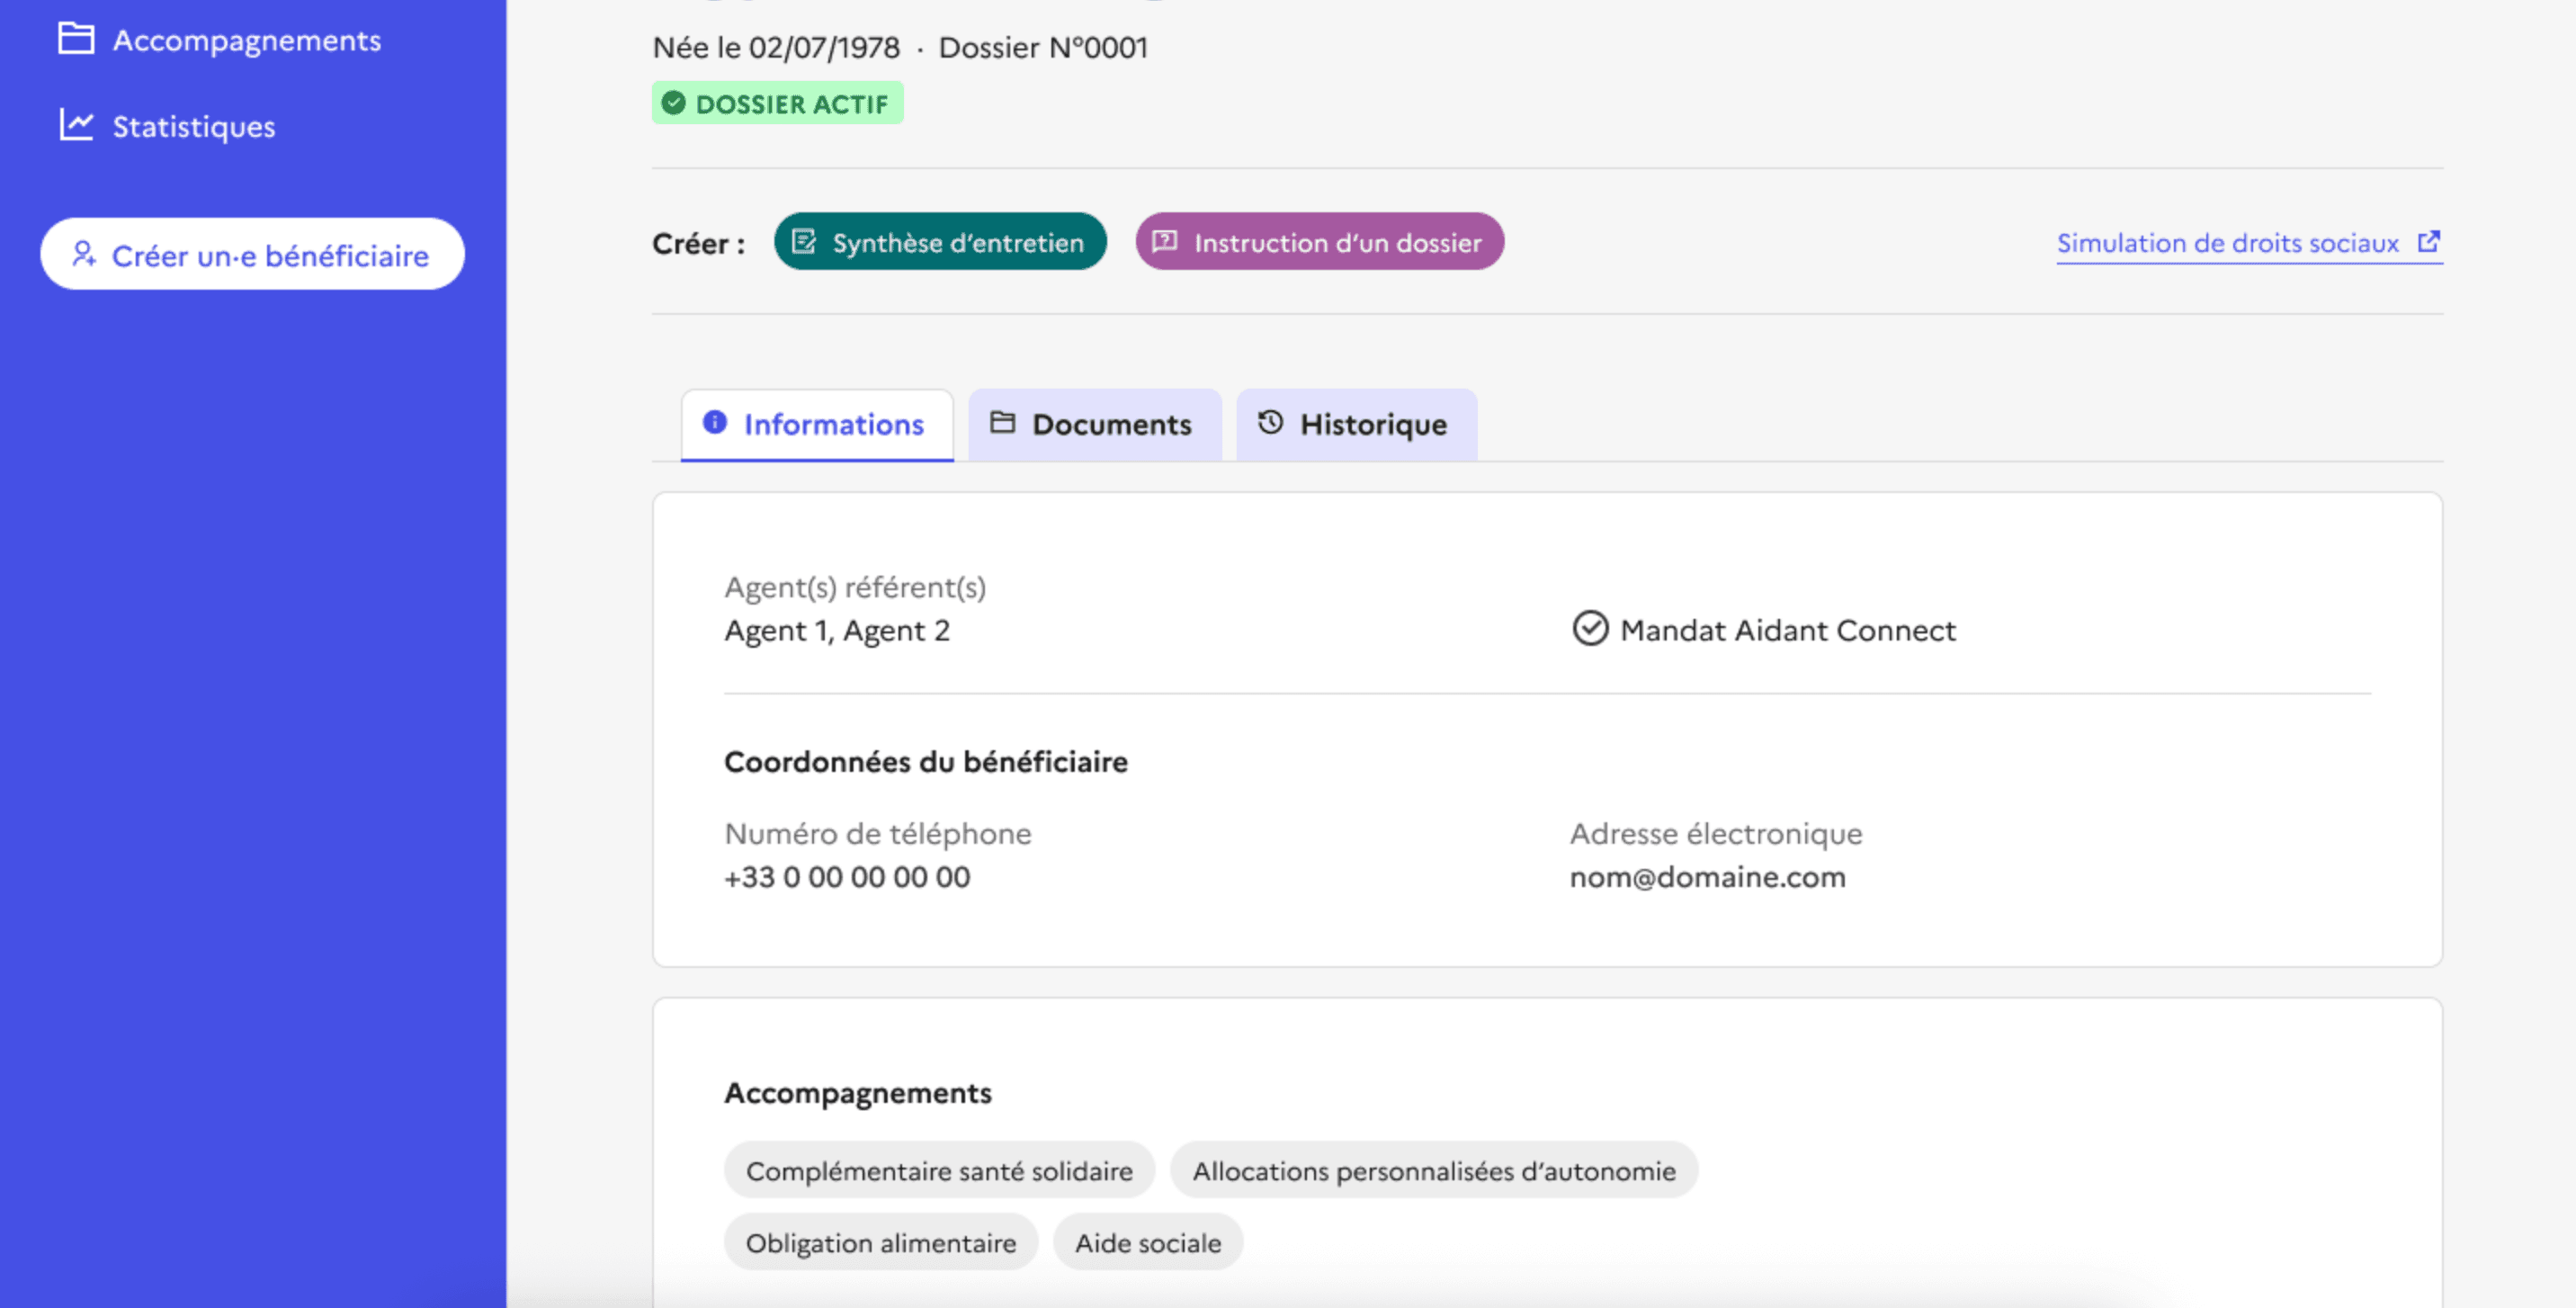
Task: Click the Statistiques chart icon
Action: point(76,125)
